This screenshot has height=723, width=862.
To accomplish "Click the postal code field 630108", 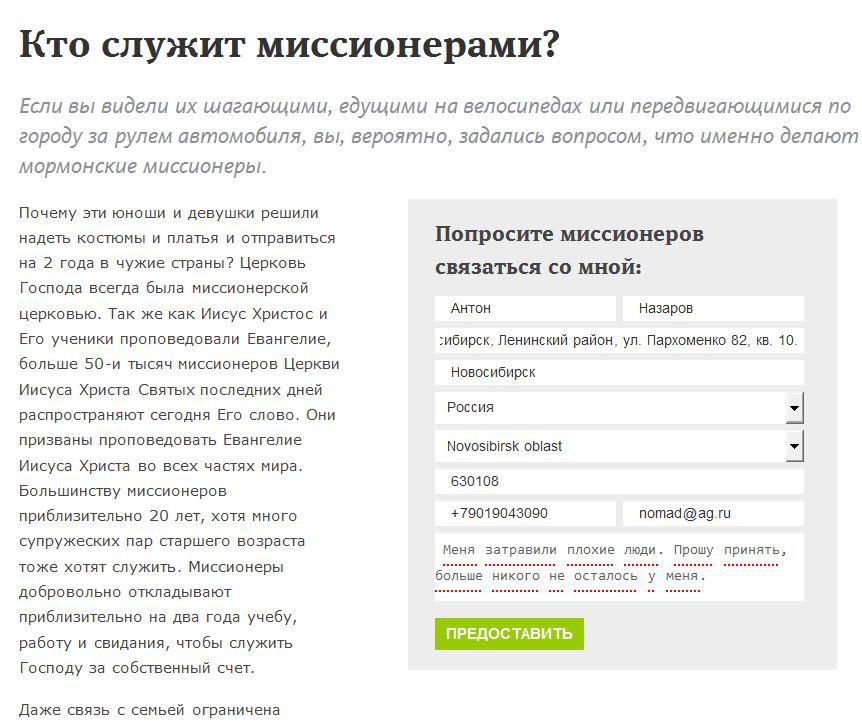I will [x=619, y=481].
